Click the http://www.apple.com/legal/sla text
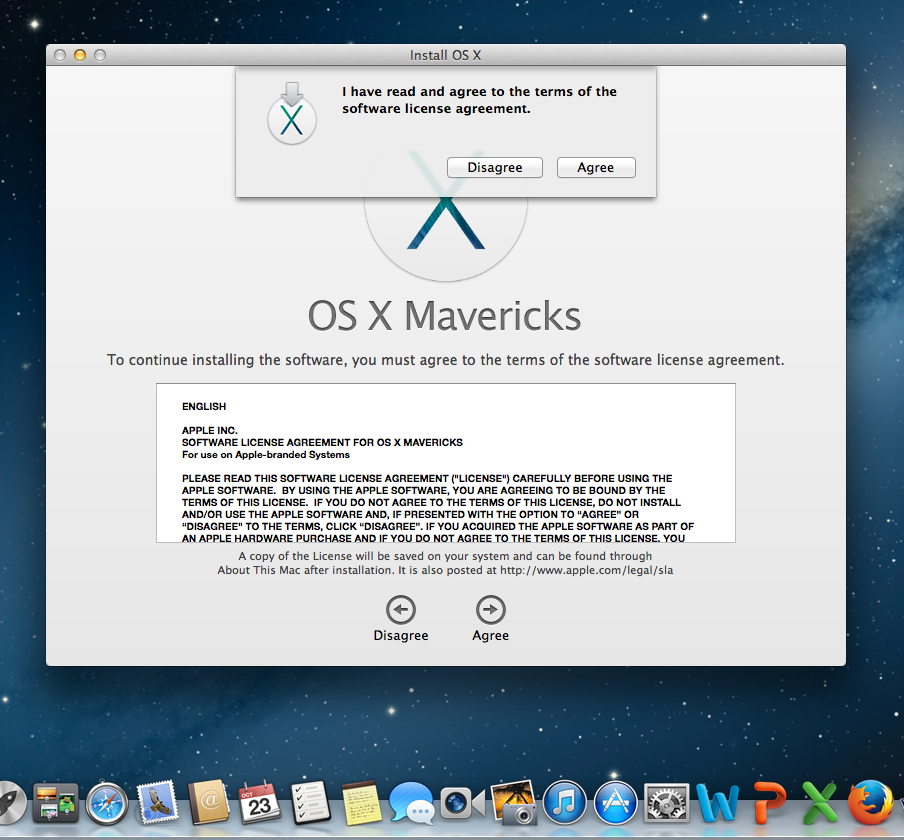The height and width of the screenshot is (840, 904). click(586, 570)
